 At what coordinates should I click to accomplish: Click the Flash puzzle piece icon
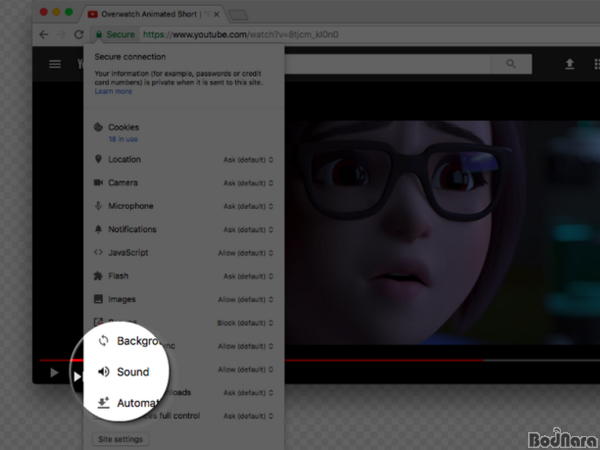click(x=98, y=276)
